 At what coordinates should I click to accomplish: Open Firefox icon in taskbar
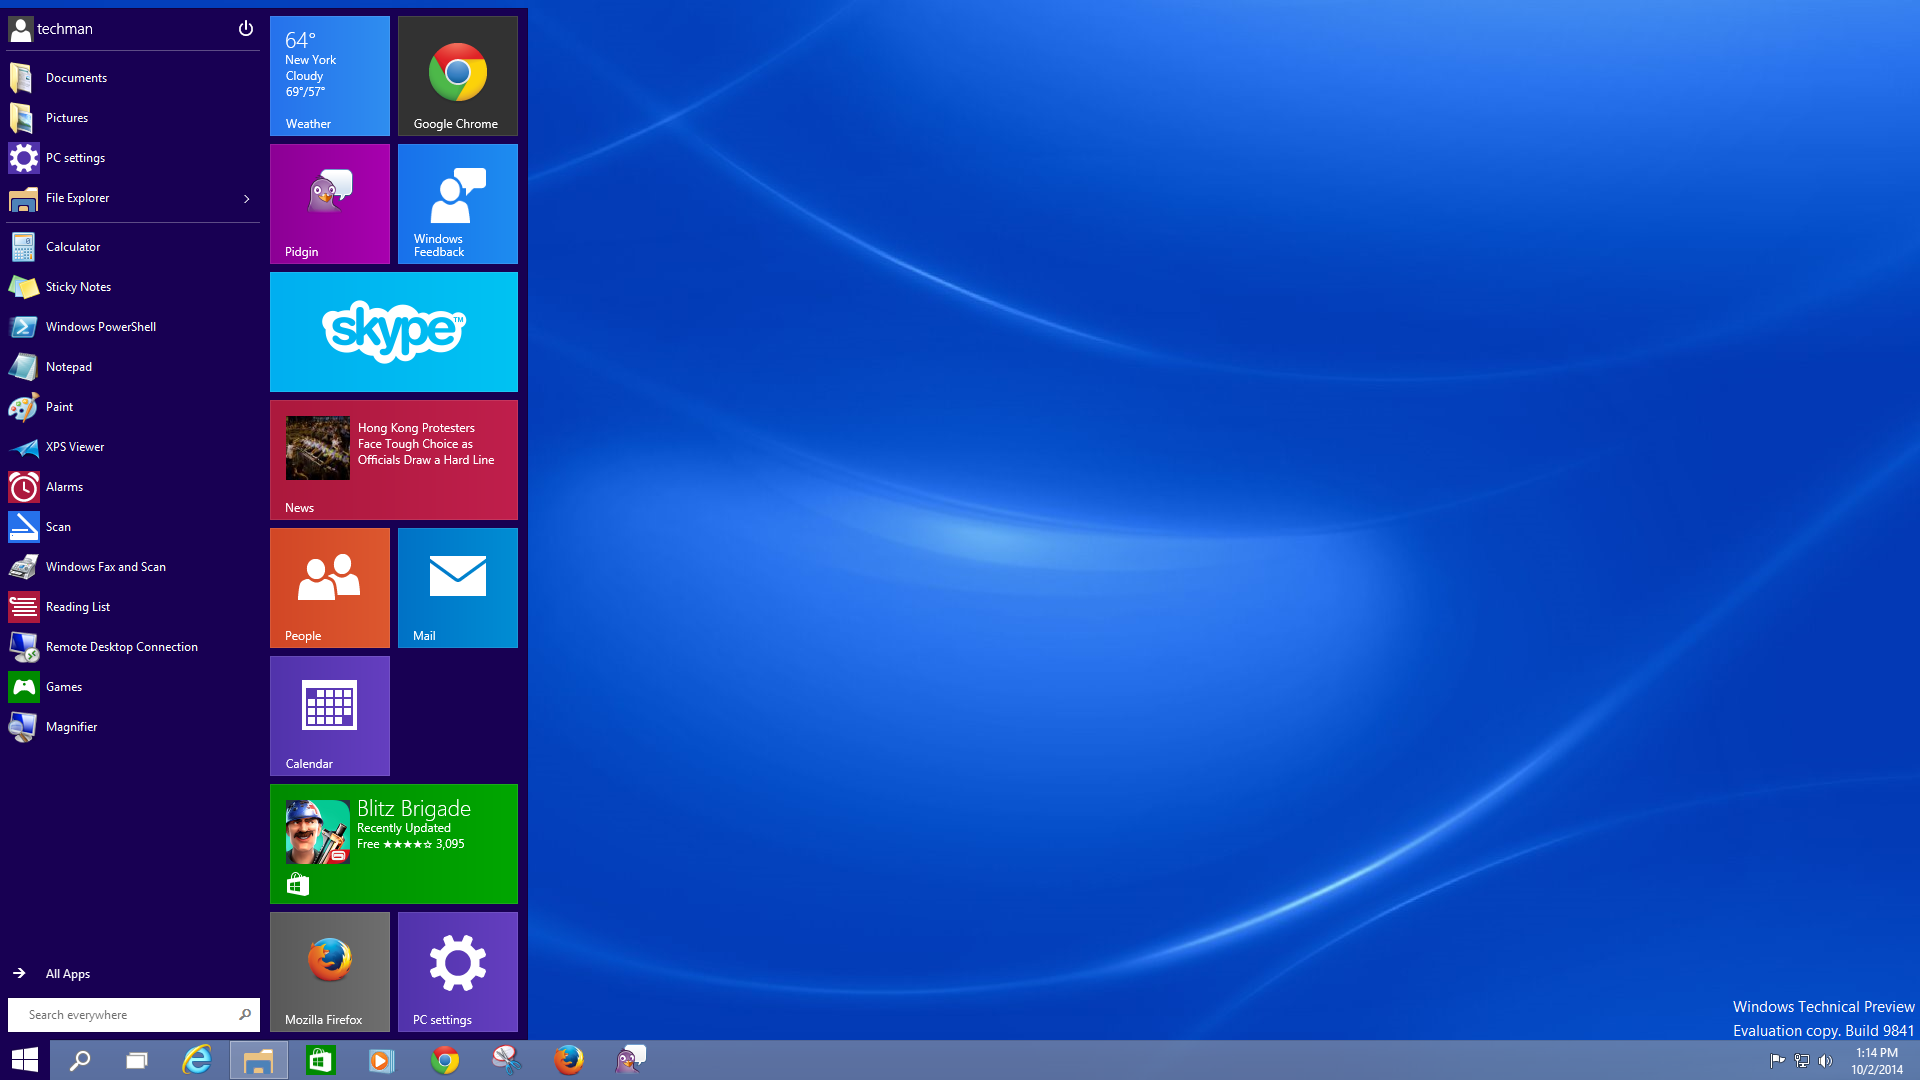(x=568, y=1059)
